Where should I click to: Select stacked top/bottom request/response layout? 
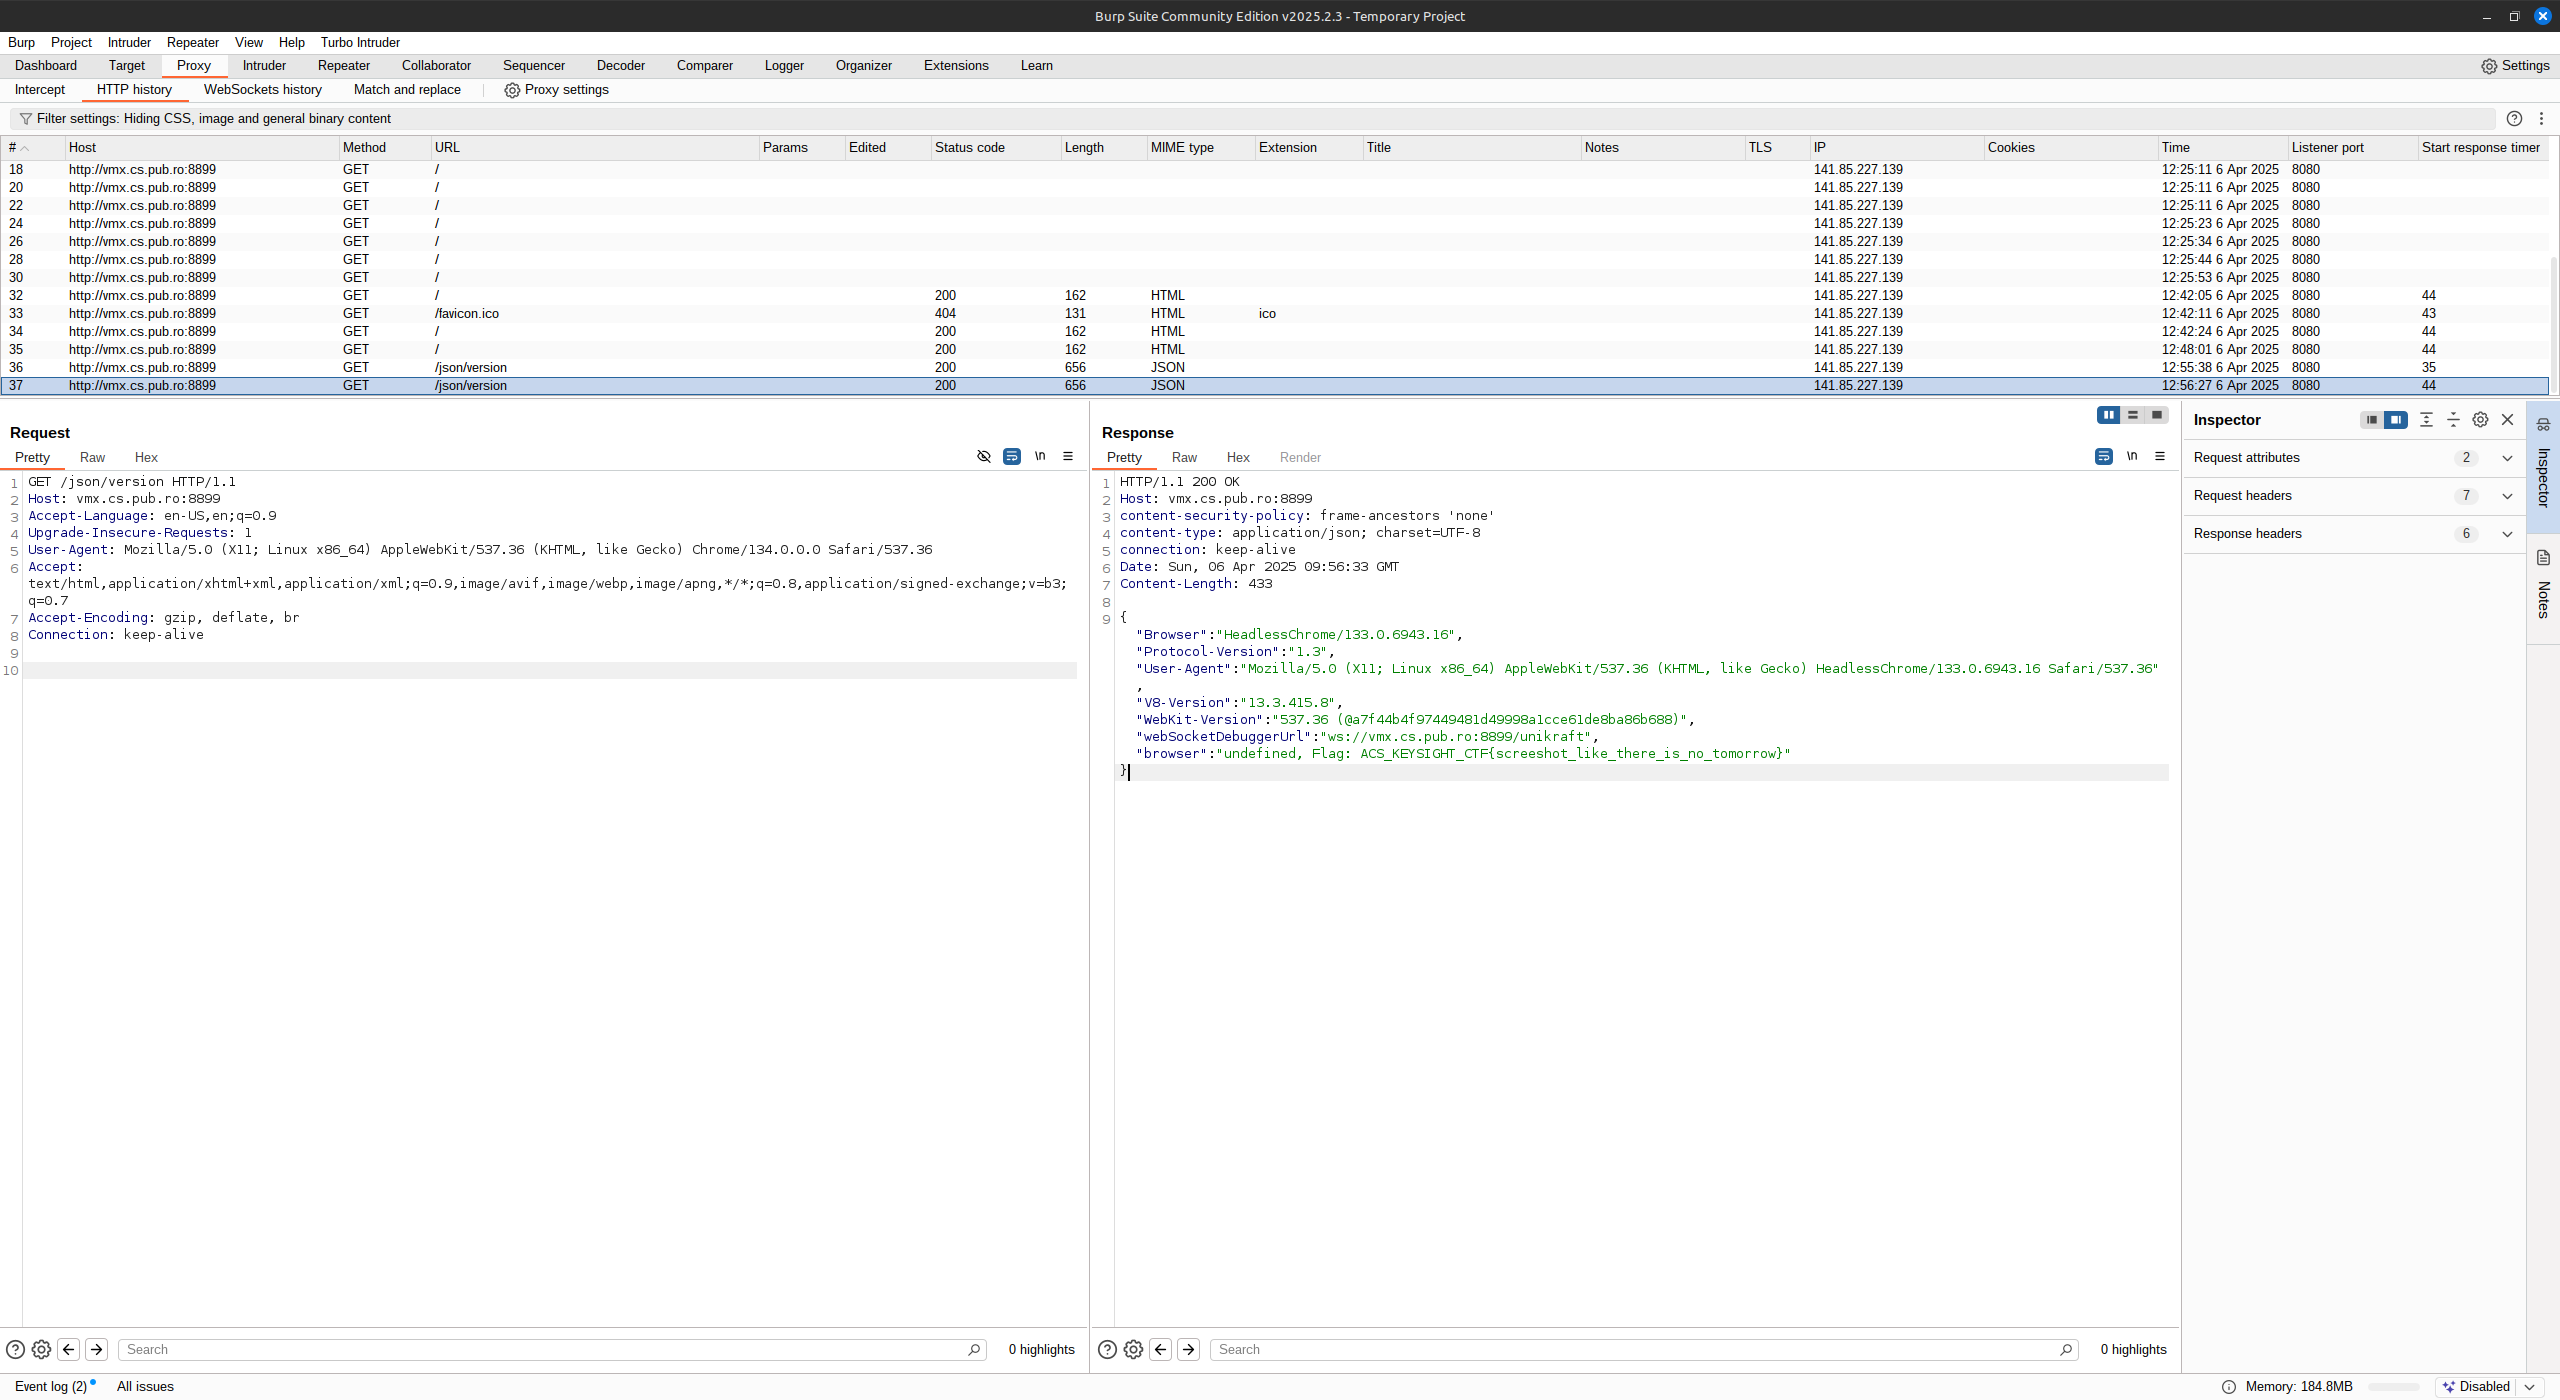coord(2133,415)
